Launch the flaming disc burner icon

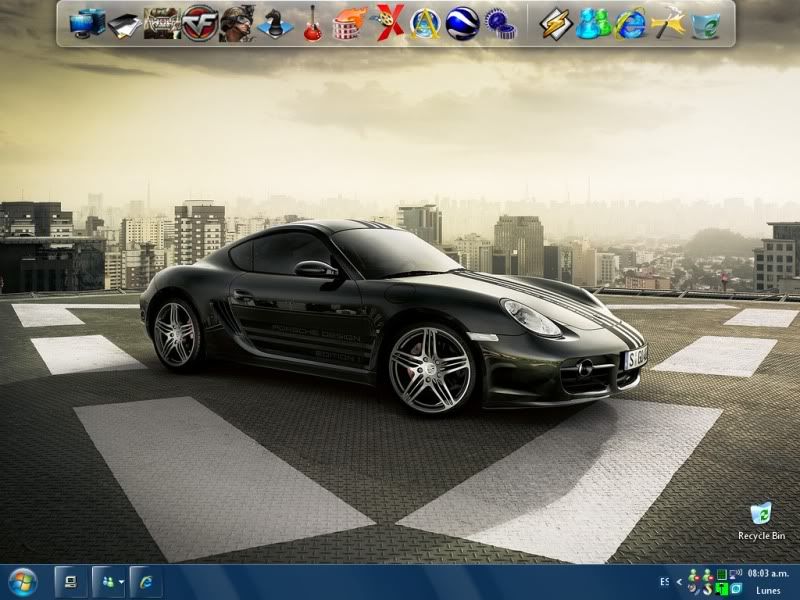point(349,23)
